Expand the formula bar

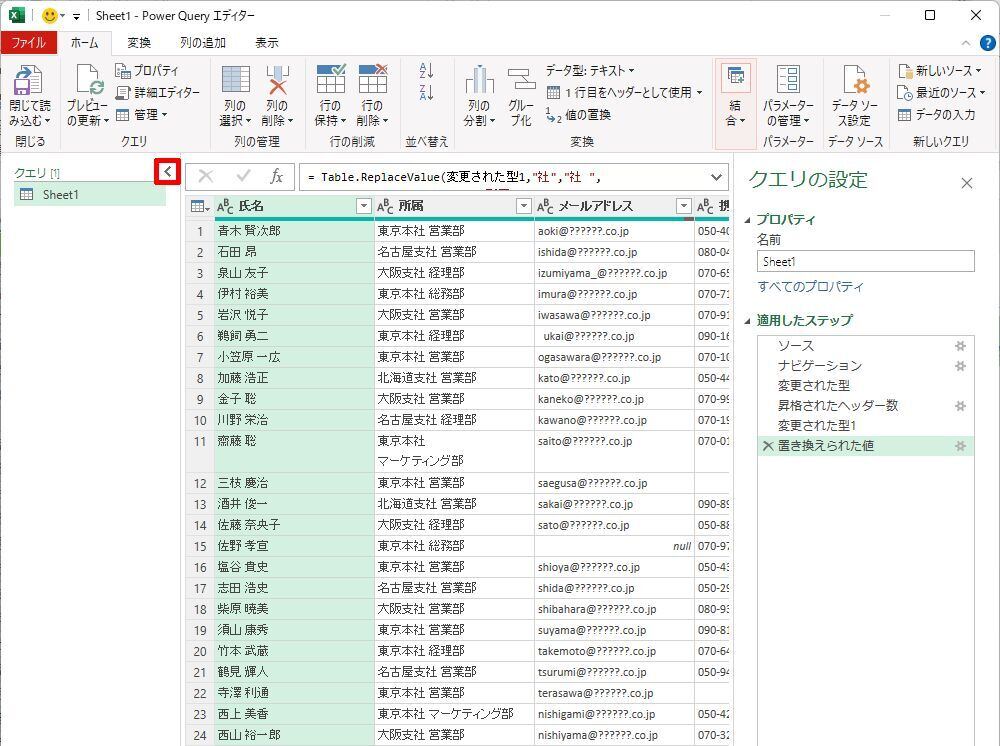point(716,177)
